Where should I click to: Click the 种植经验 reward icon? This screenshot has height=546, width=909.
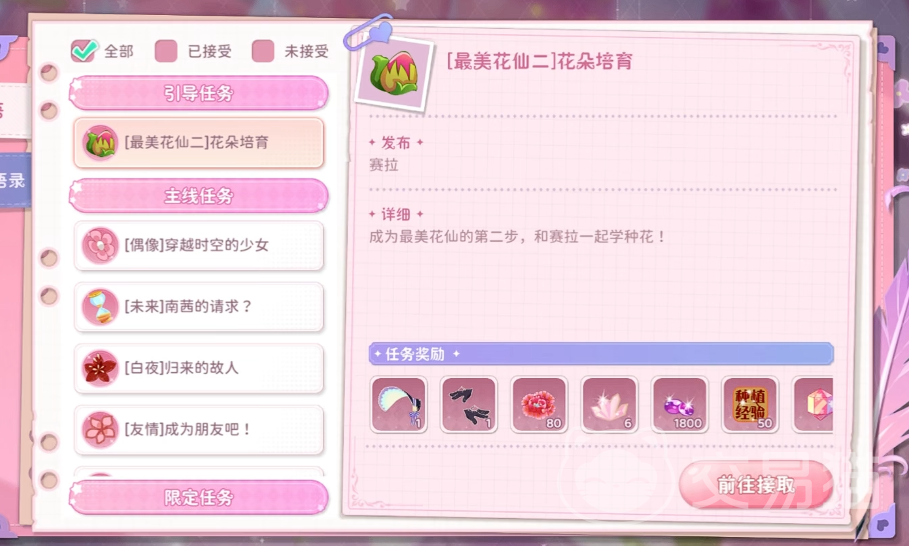pyautogui.click(x=750, y=404)
